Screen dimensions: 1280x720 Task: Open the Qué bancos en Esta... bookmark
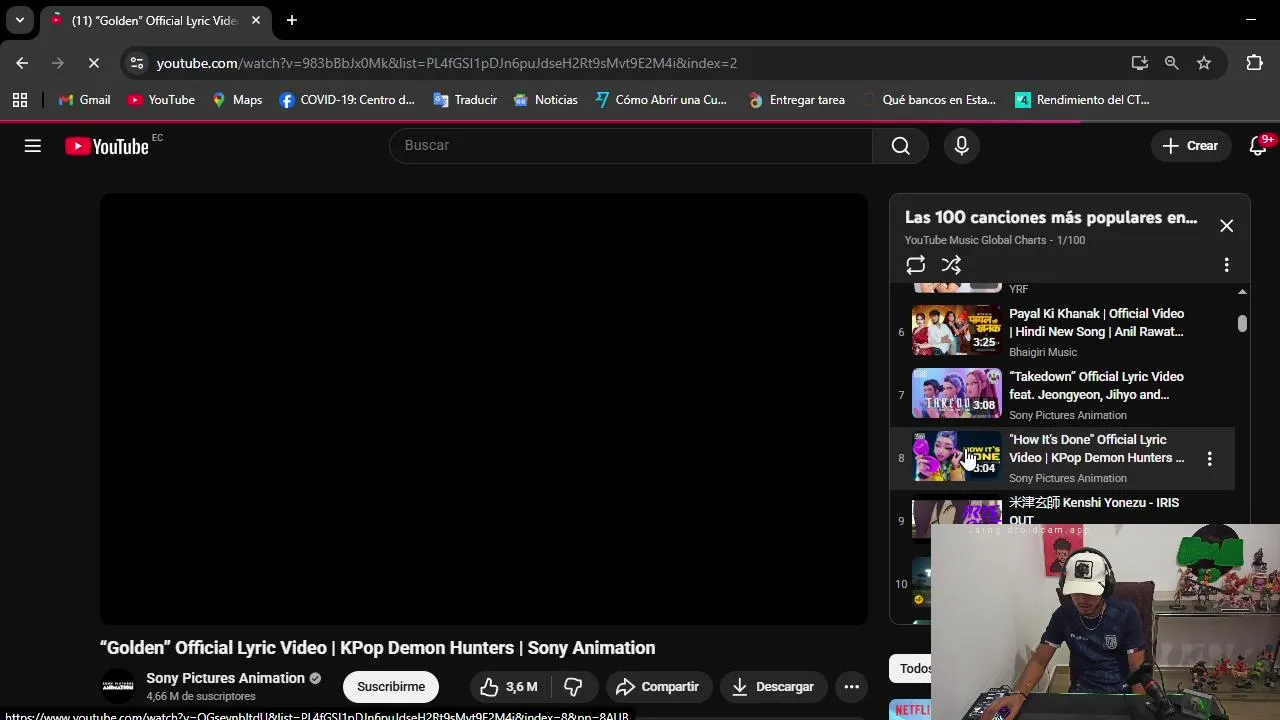click(x=929, y=100)
